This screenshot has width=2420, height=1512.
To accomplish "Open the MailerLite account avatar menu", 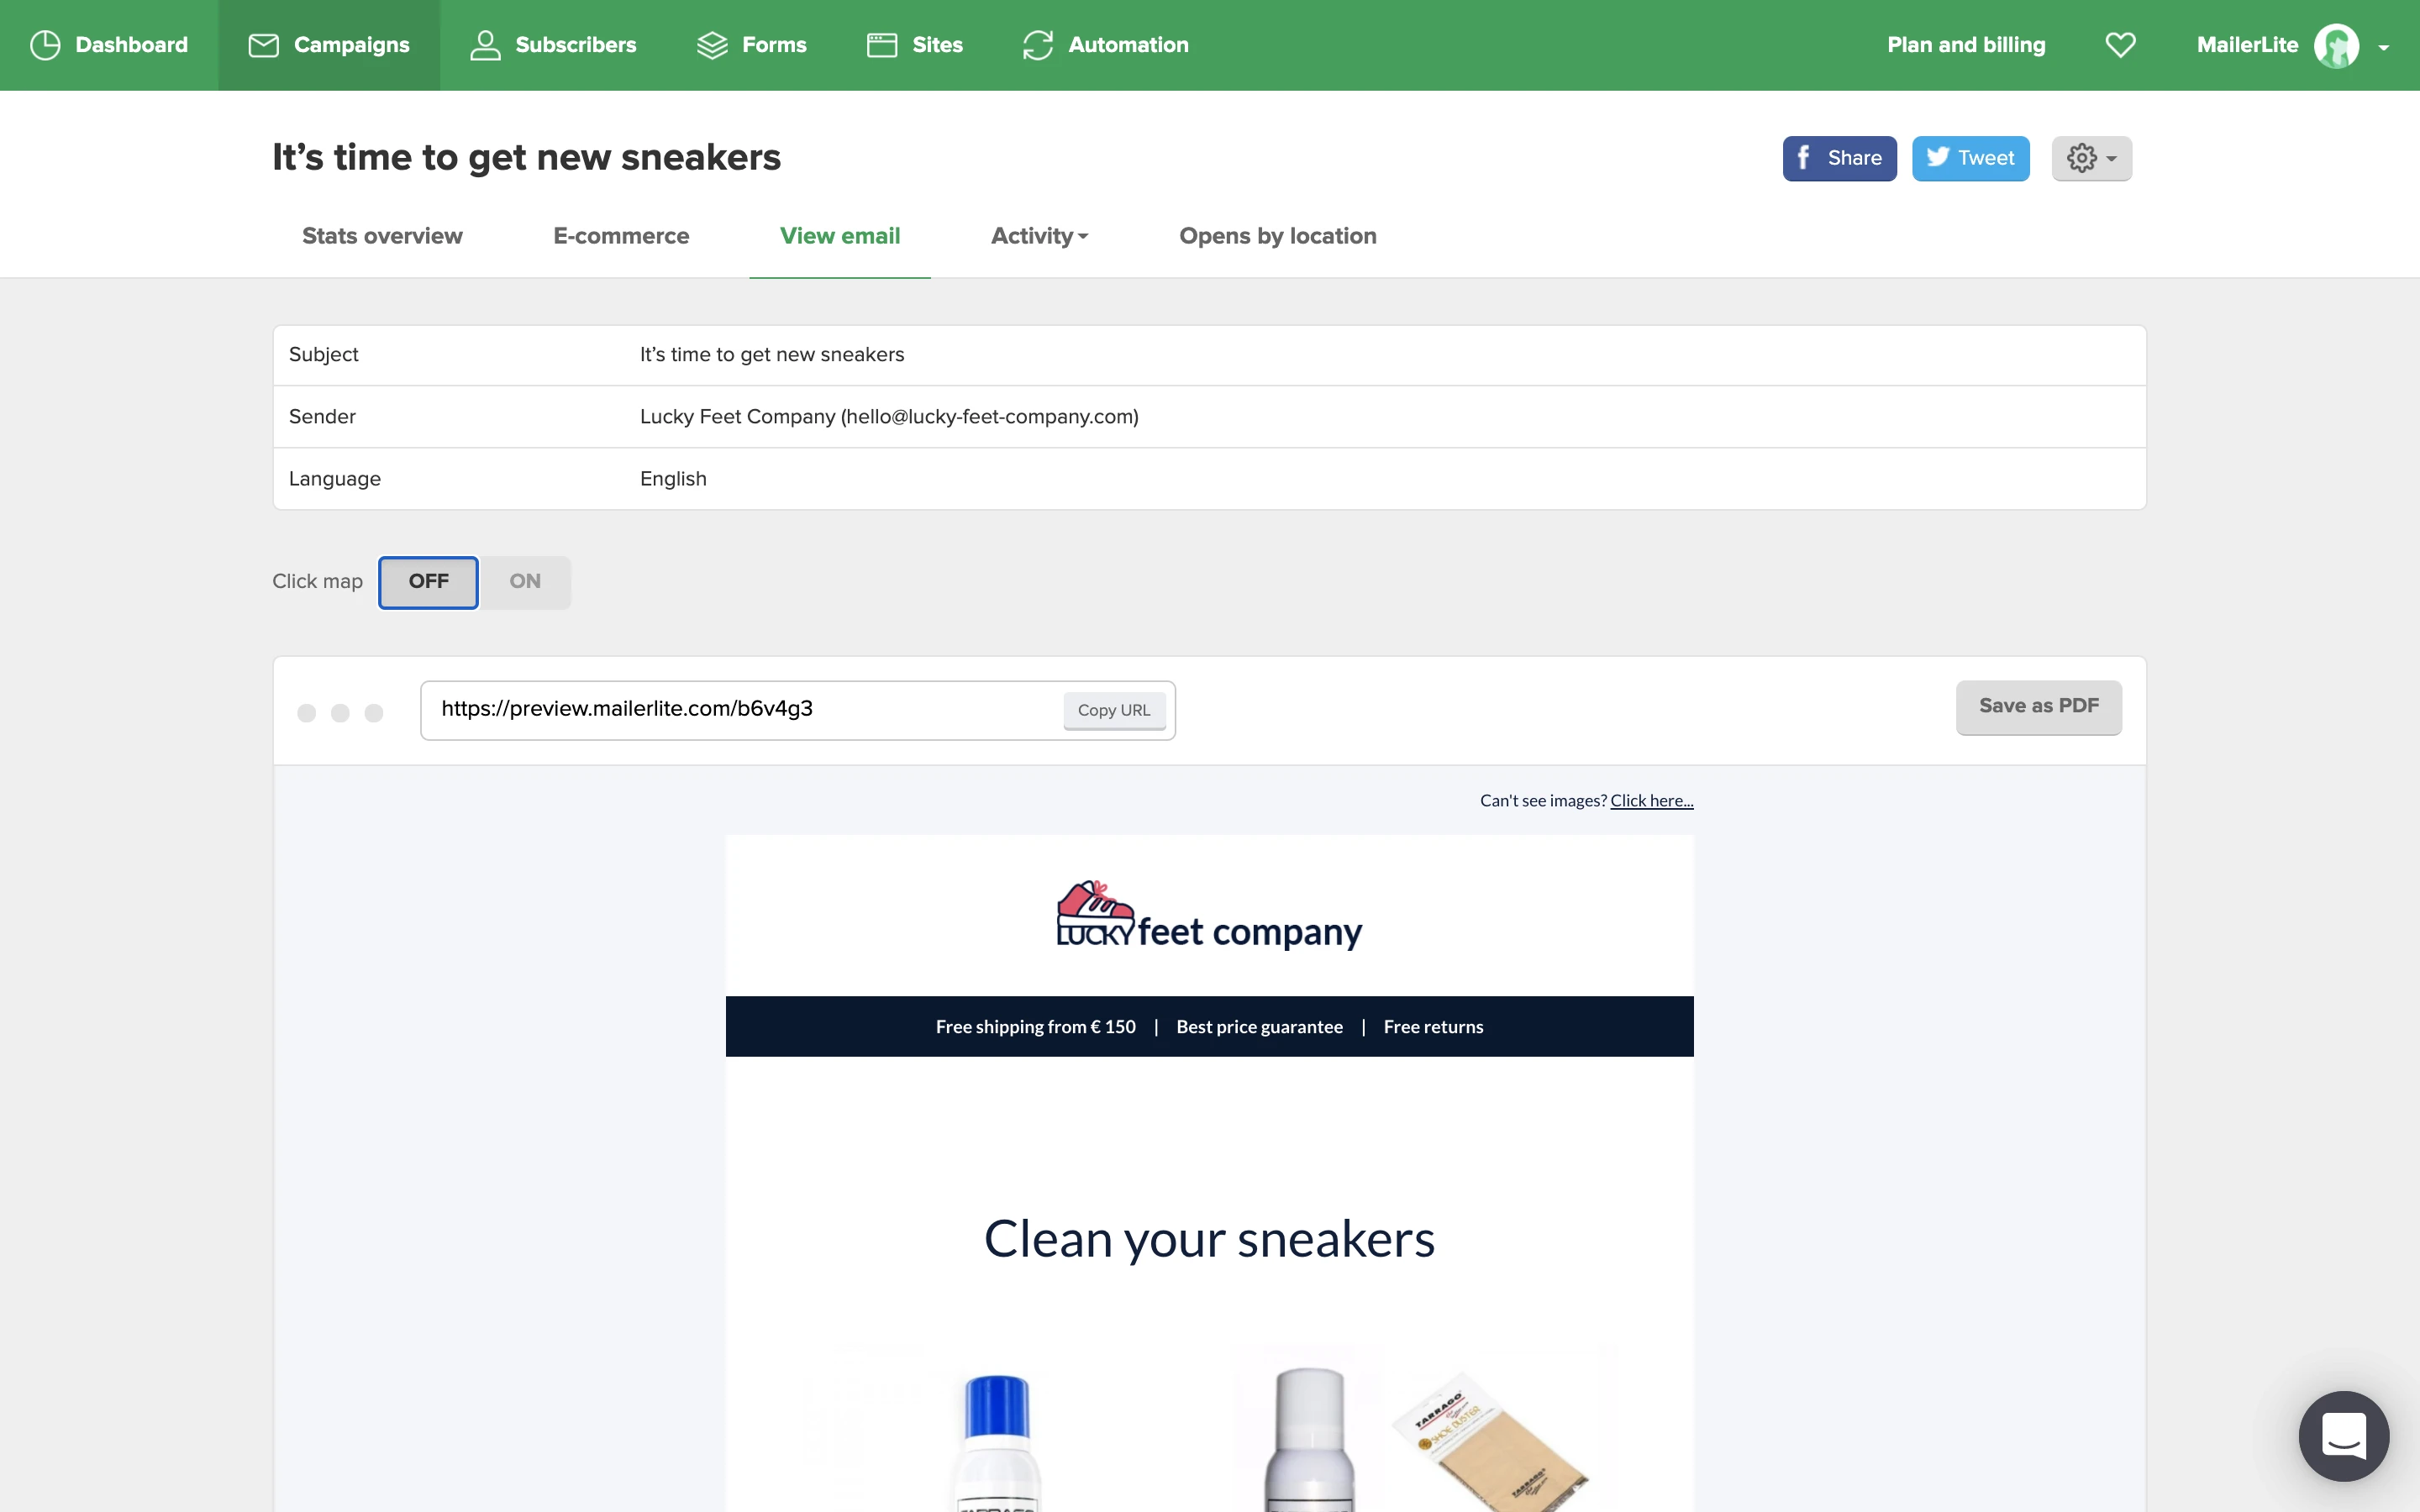I will click(2336, 45).
